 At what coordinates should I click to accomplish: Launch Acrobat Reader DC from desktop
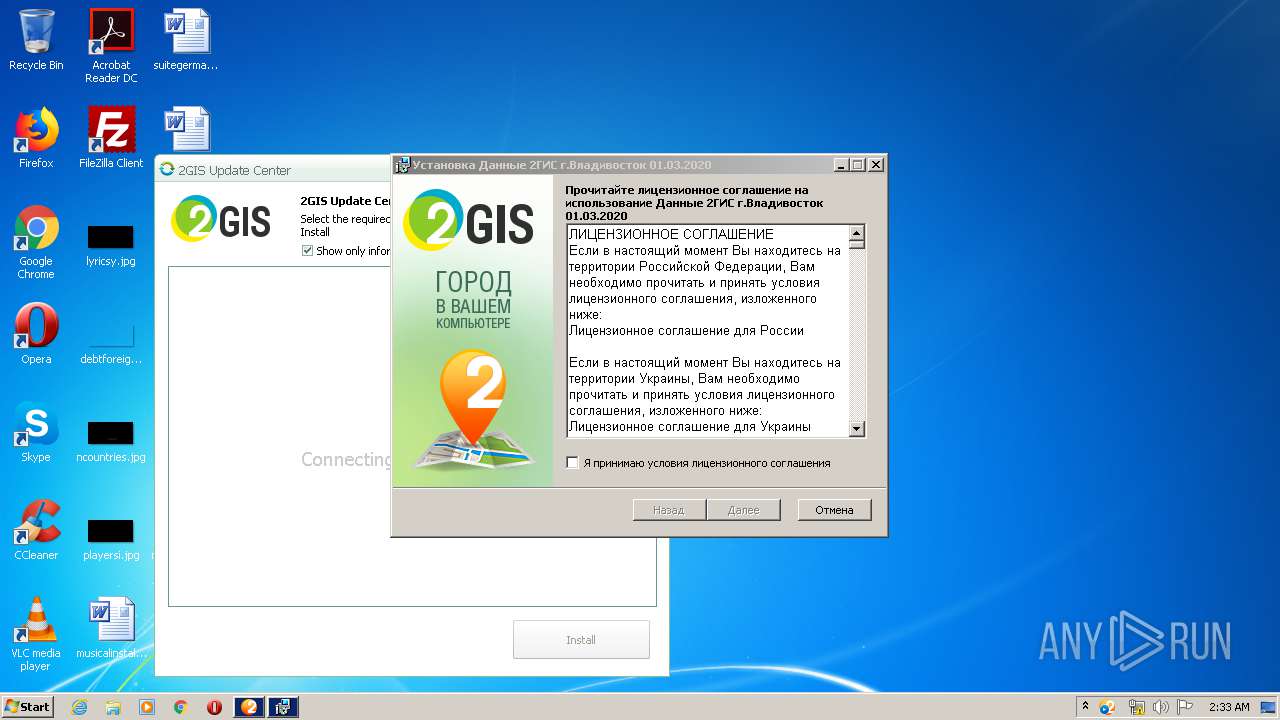coord(111,45)
